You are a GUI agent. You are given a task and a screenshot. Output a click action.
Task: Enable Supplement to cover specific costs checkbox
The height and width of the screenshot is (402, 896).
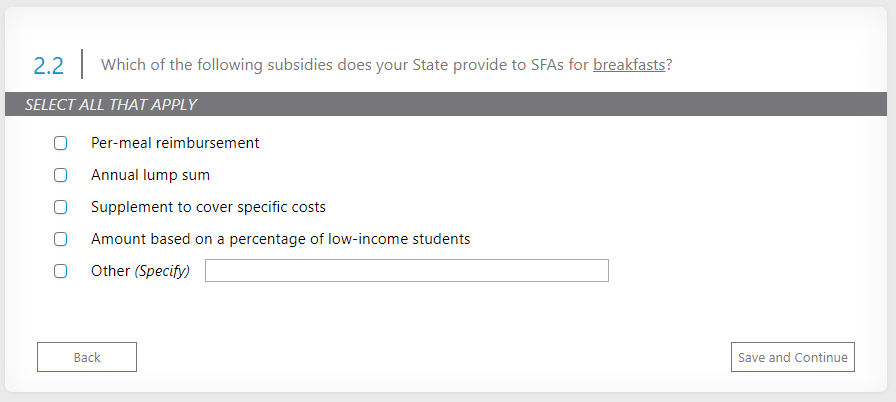point(60,207)
